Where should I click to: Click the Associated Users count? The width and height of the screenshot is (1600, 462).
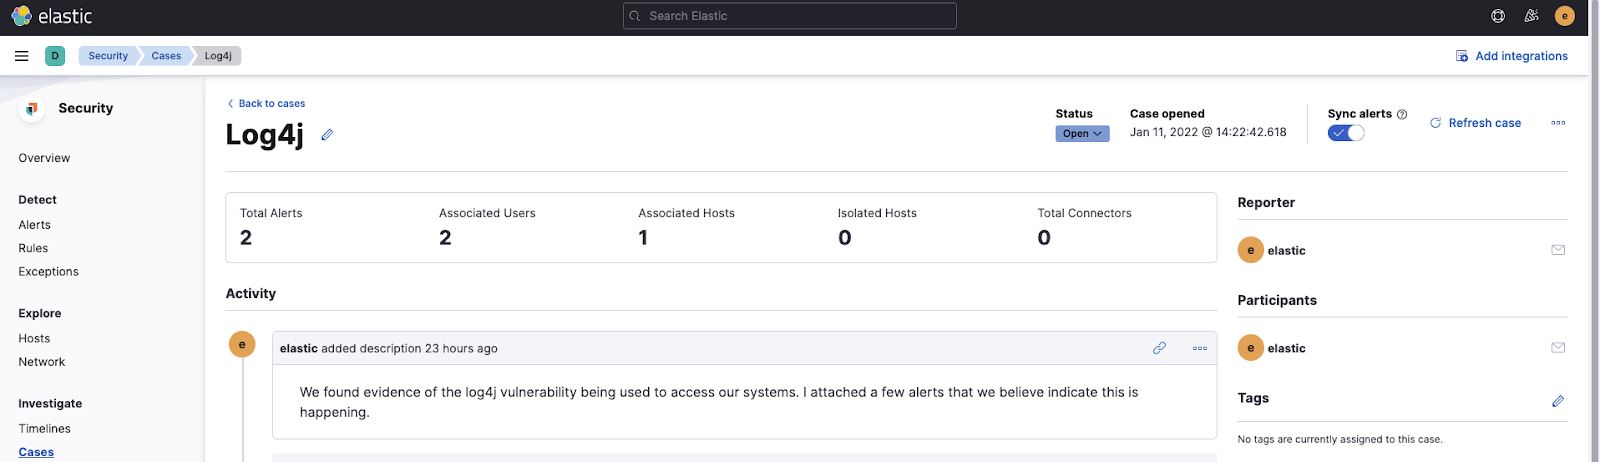[x=445, y=238]
